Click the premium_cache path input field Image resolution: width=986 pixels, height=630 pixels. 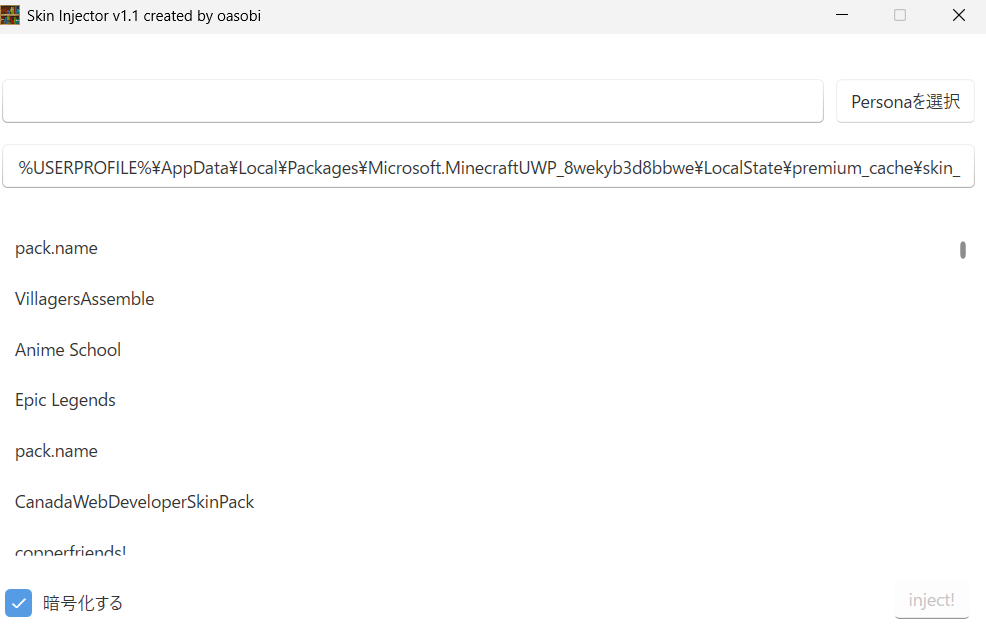point(488,167)
